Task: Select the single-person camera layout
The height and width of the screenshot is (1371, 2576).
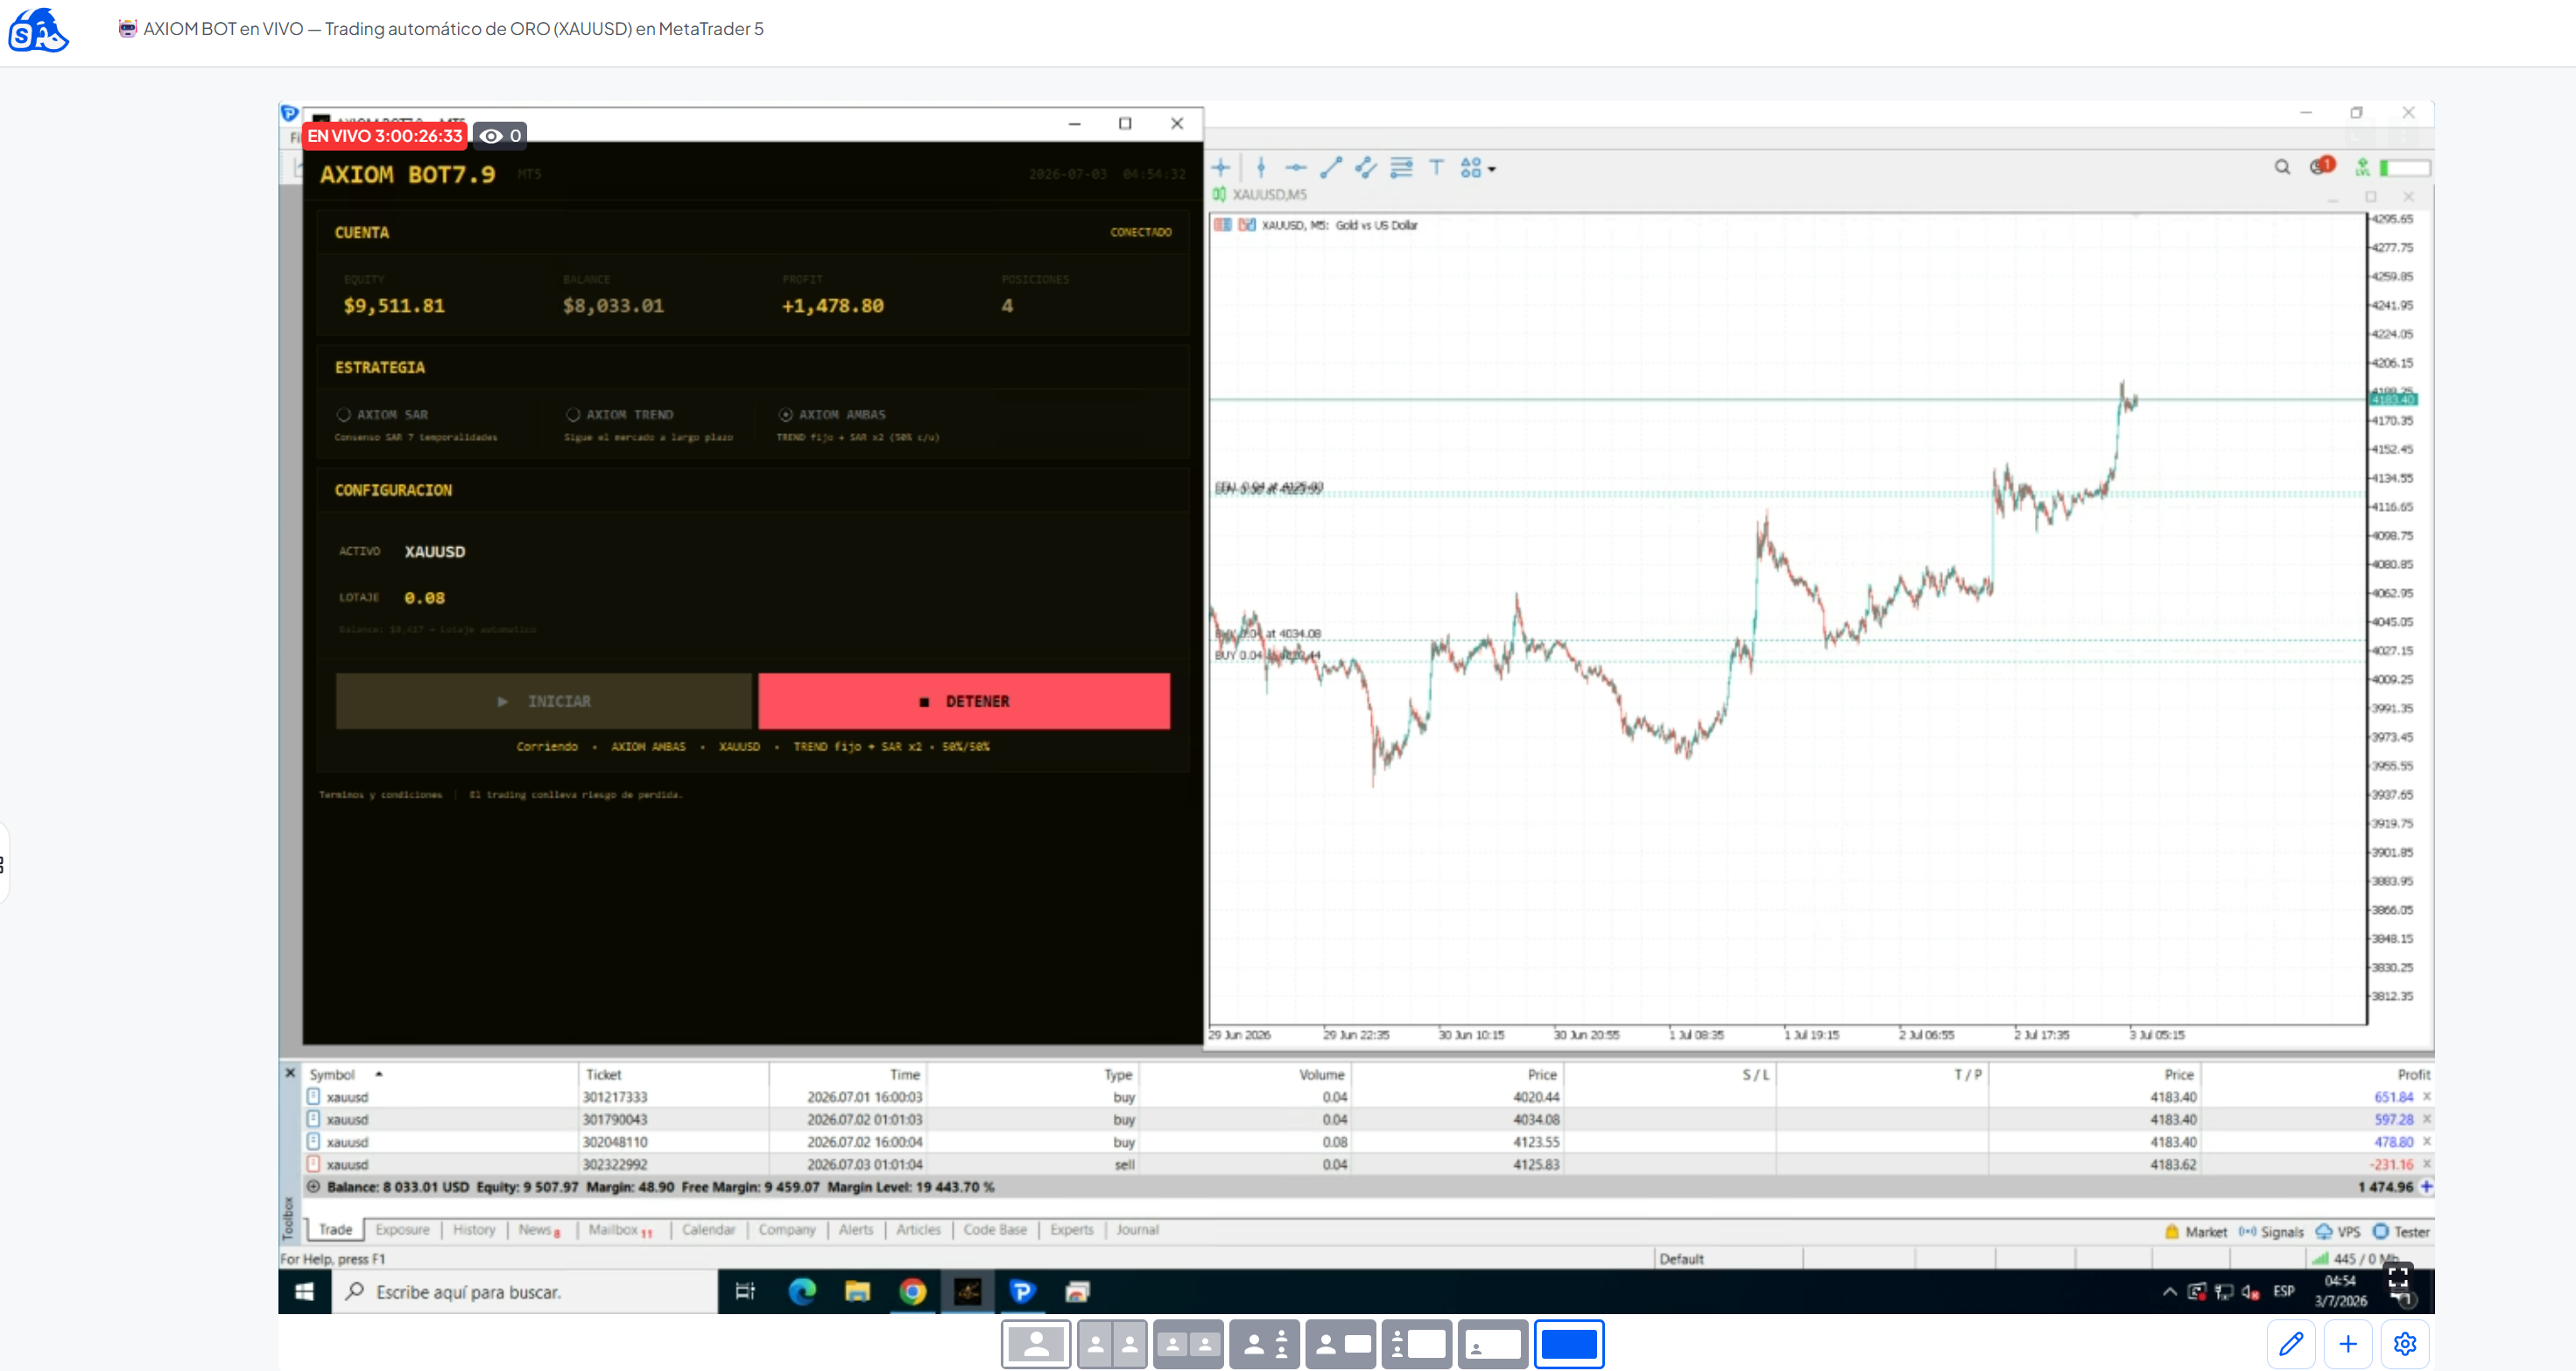Action: 1036,1344
